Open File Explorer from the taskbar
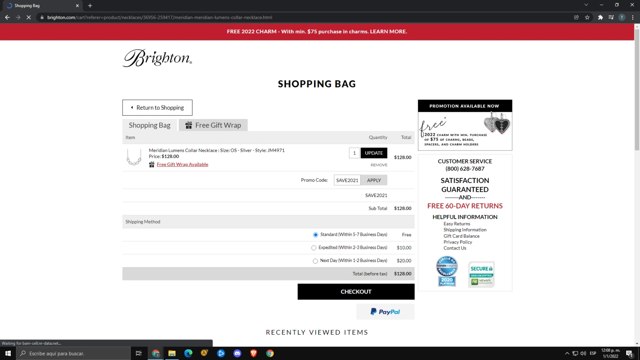The width and height of the screenshot is (640, 360). tap(172, 353)
